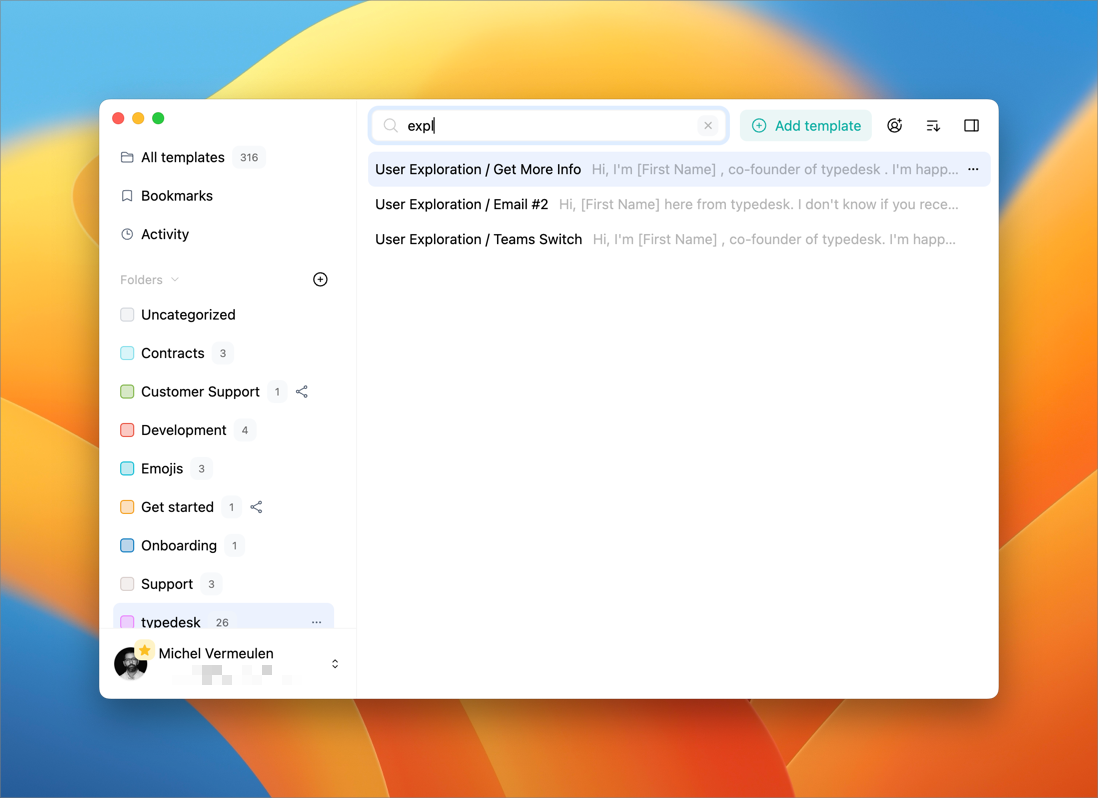Click the Add template button
The image size is (1098, 798).
click(806, 126)
